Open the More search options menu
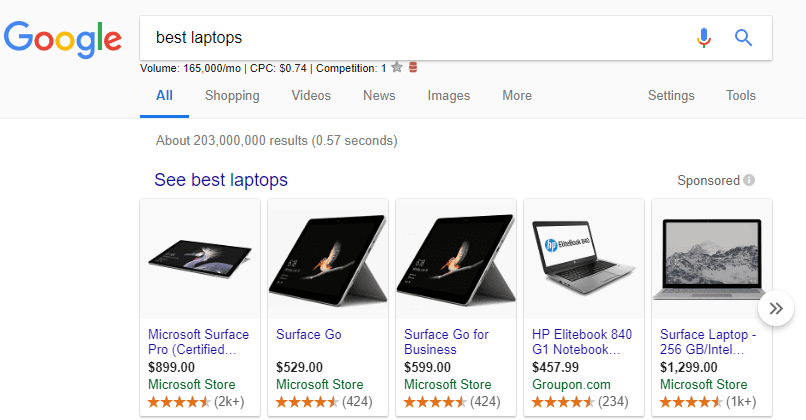Image resolution: width=806 pixels, height=420 pixels. click(517, 96)
